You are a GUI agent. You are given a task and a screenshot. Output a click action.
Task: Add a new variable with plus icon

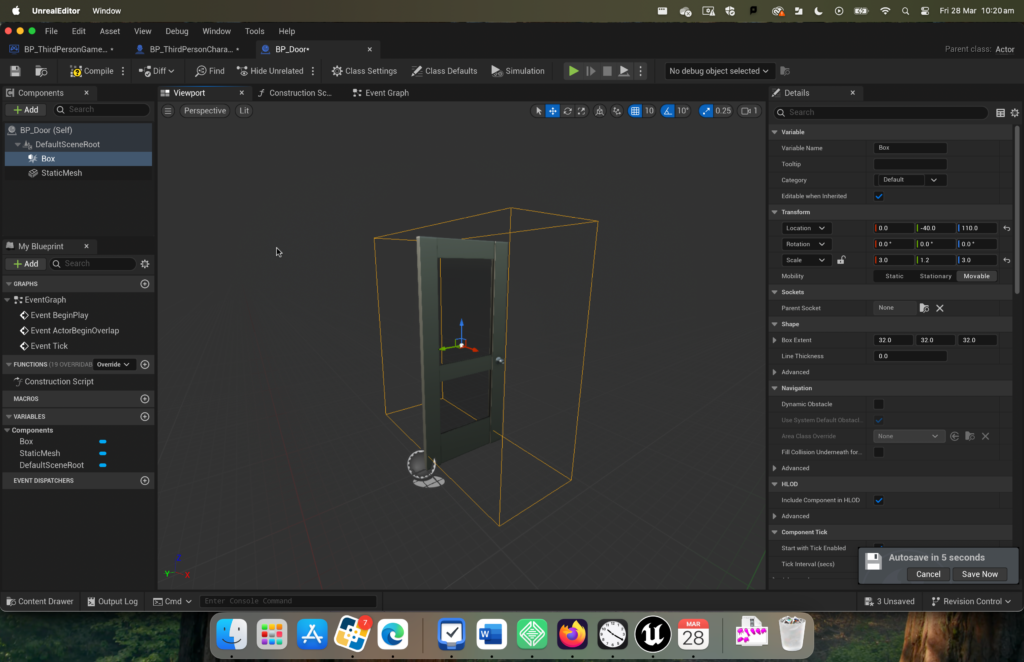point(145,417)
